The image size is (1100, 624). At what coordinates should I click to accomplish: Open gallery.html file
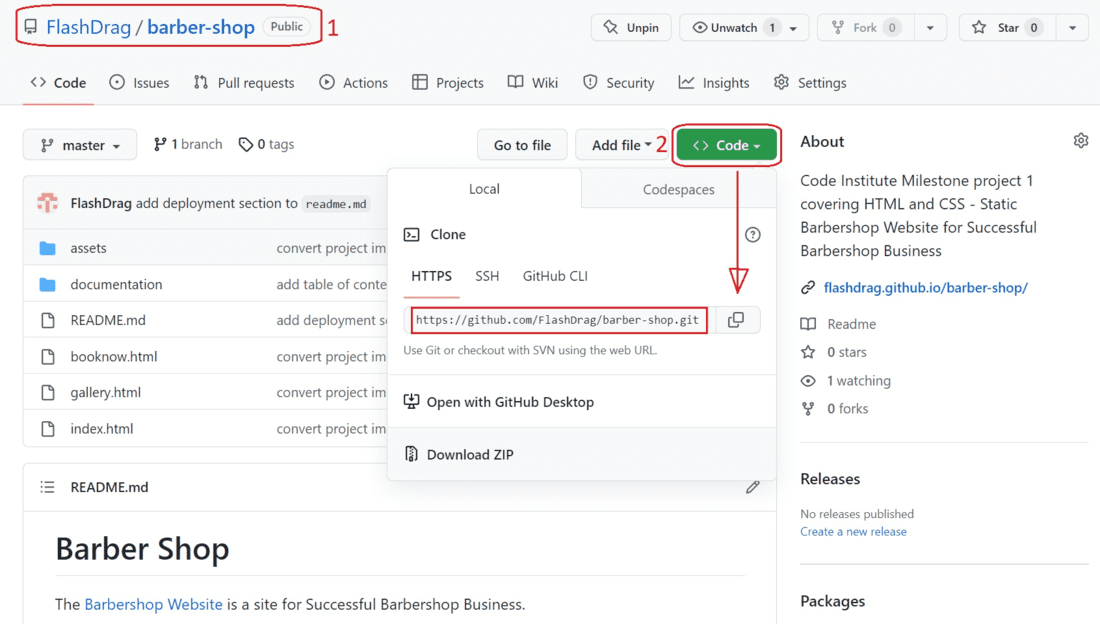pyautogui.click(x=105, y=392)
